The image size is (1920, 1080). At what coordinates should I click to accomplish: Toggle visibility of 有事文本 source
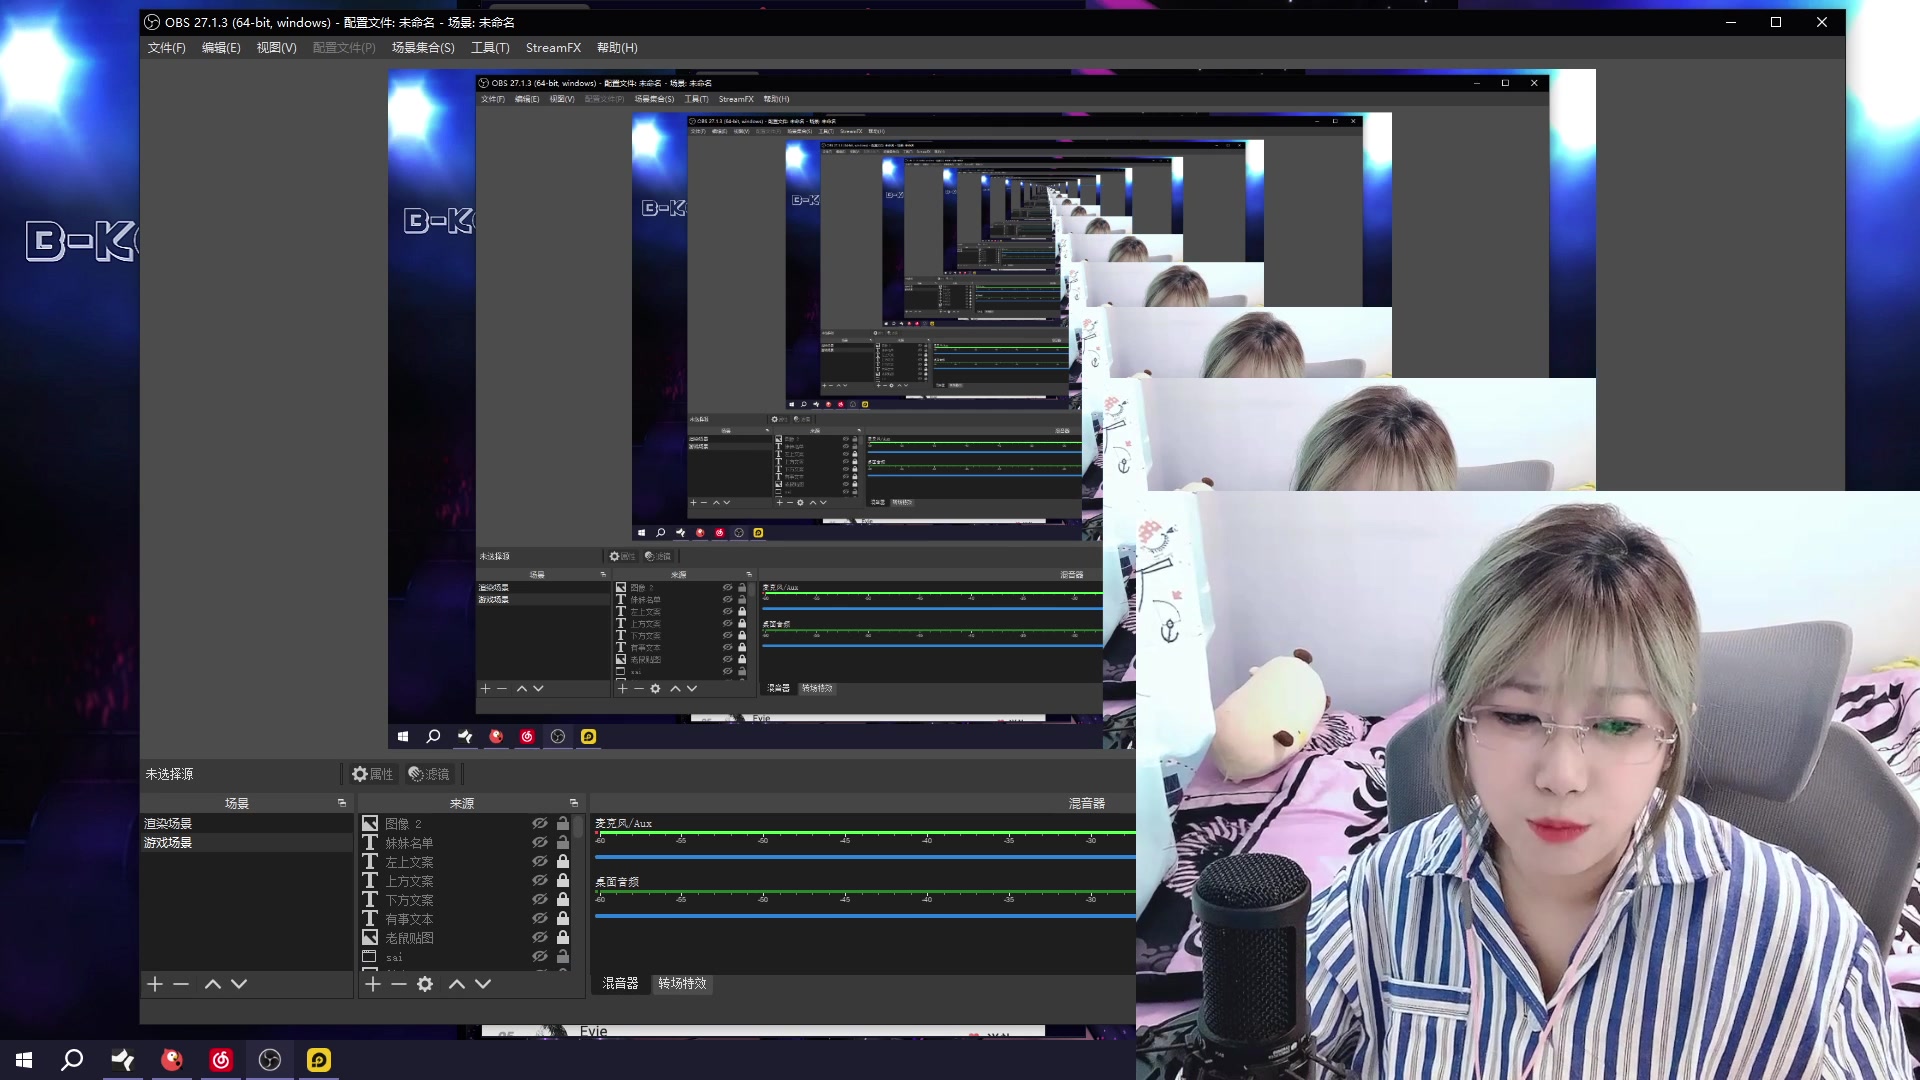point(540,918)
